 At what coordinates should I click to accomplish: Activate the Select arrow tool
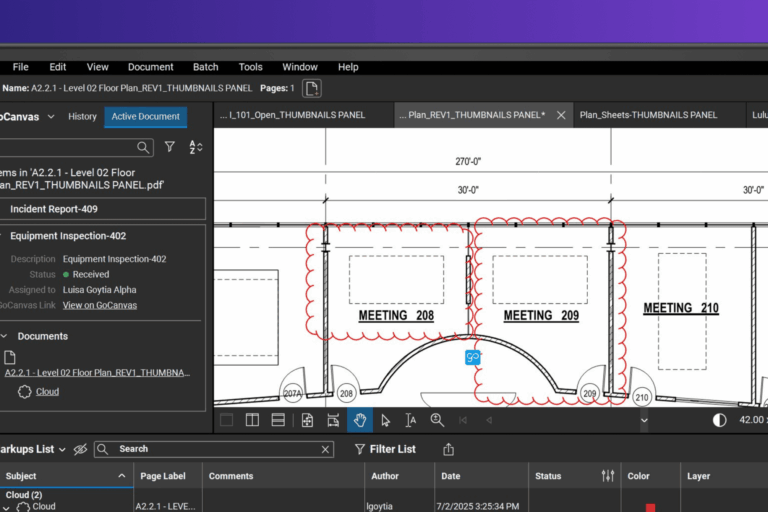tap(386, 420)
